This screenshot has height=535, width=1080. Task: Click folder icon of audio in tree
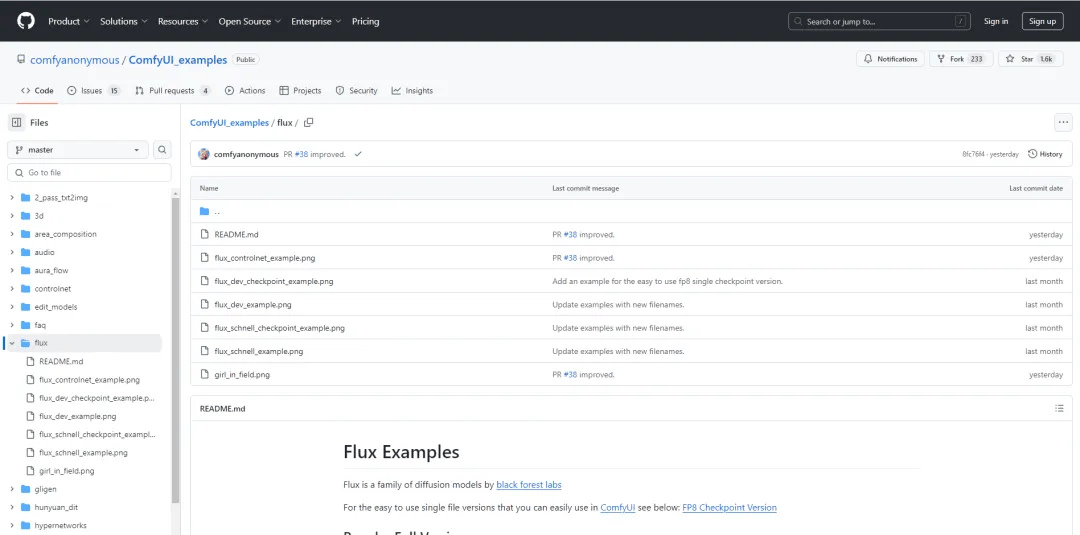[x=25, y=252]
